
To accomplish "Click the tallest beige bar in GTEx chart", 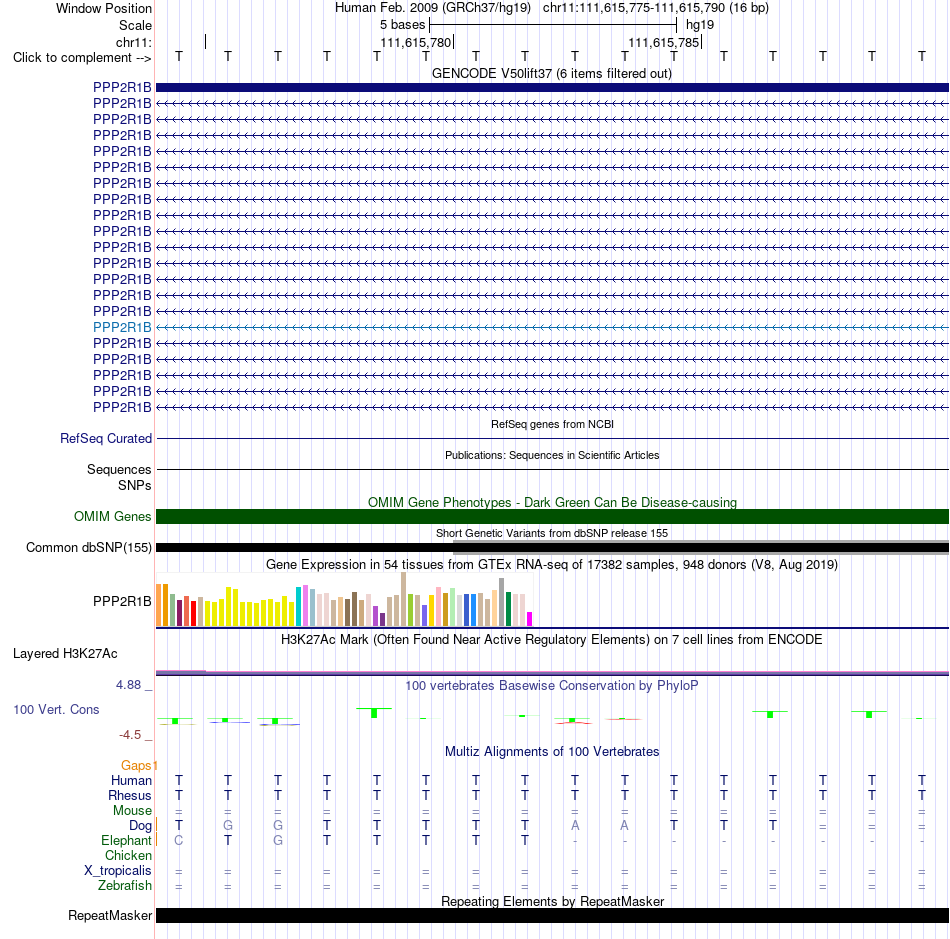I will coord(404,599).
